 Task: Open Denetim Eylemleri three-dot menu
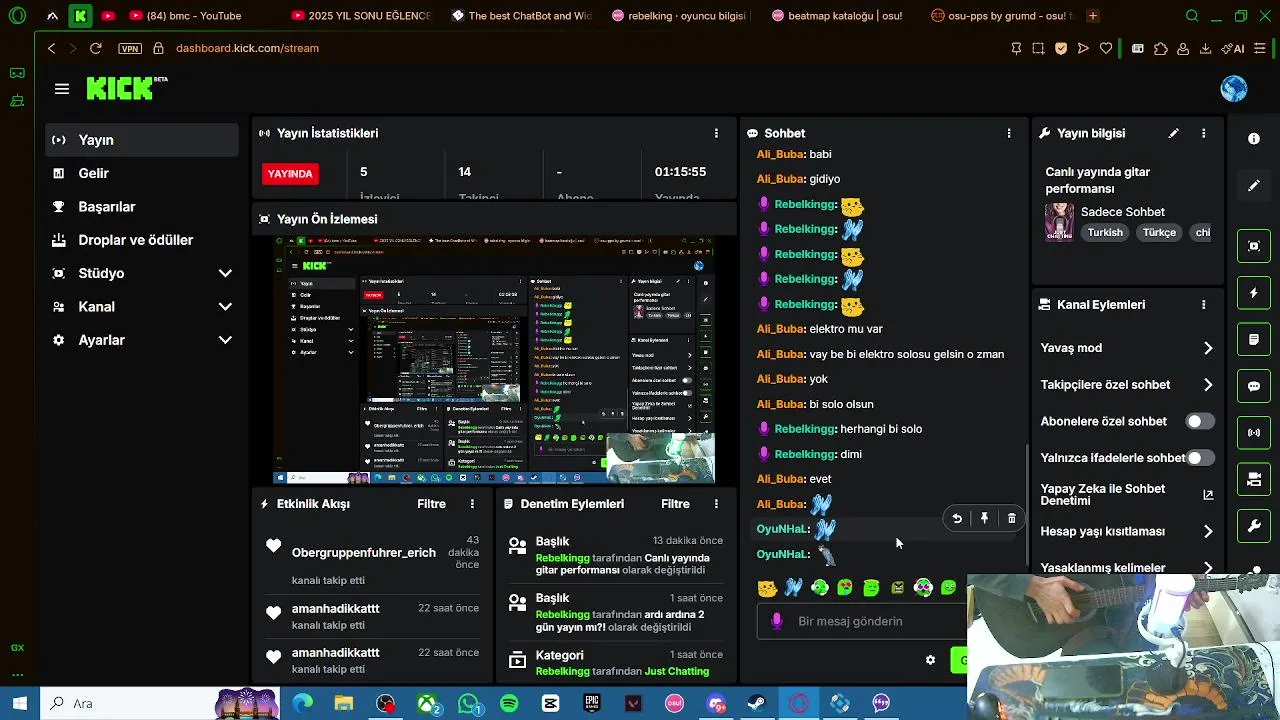716,504
